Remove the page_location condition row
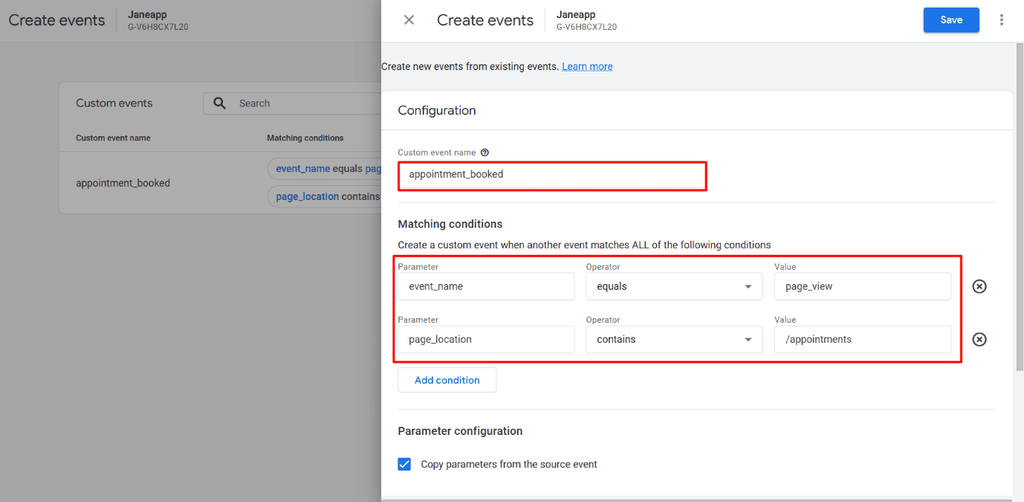 (979, 339)
